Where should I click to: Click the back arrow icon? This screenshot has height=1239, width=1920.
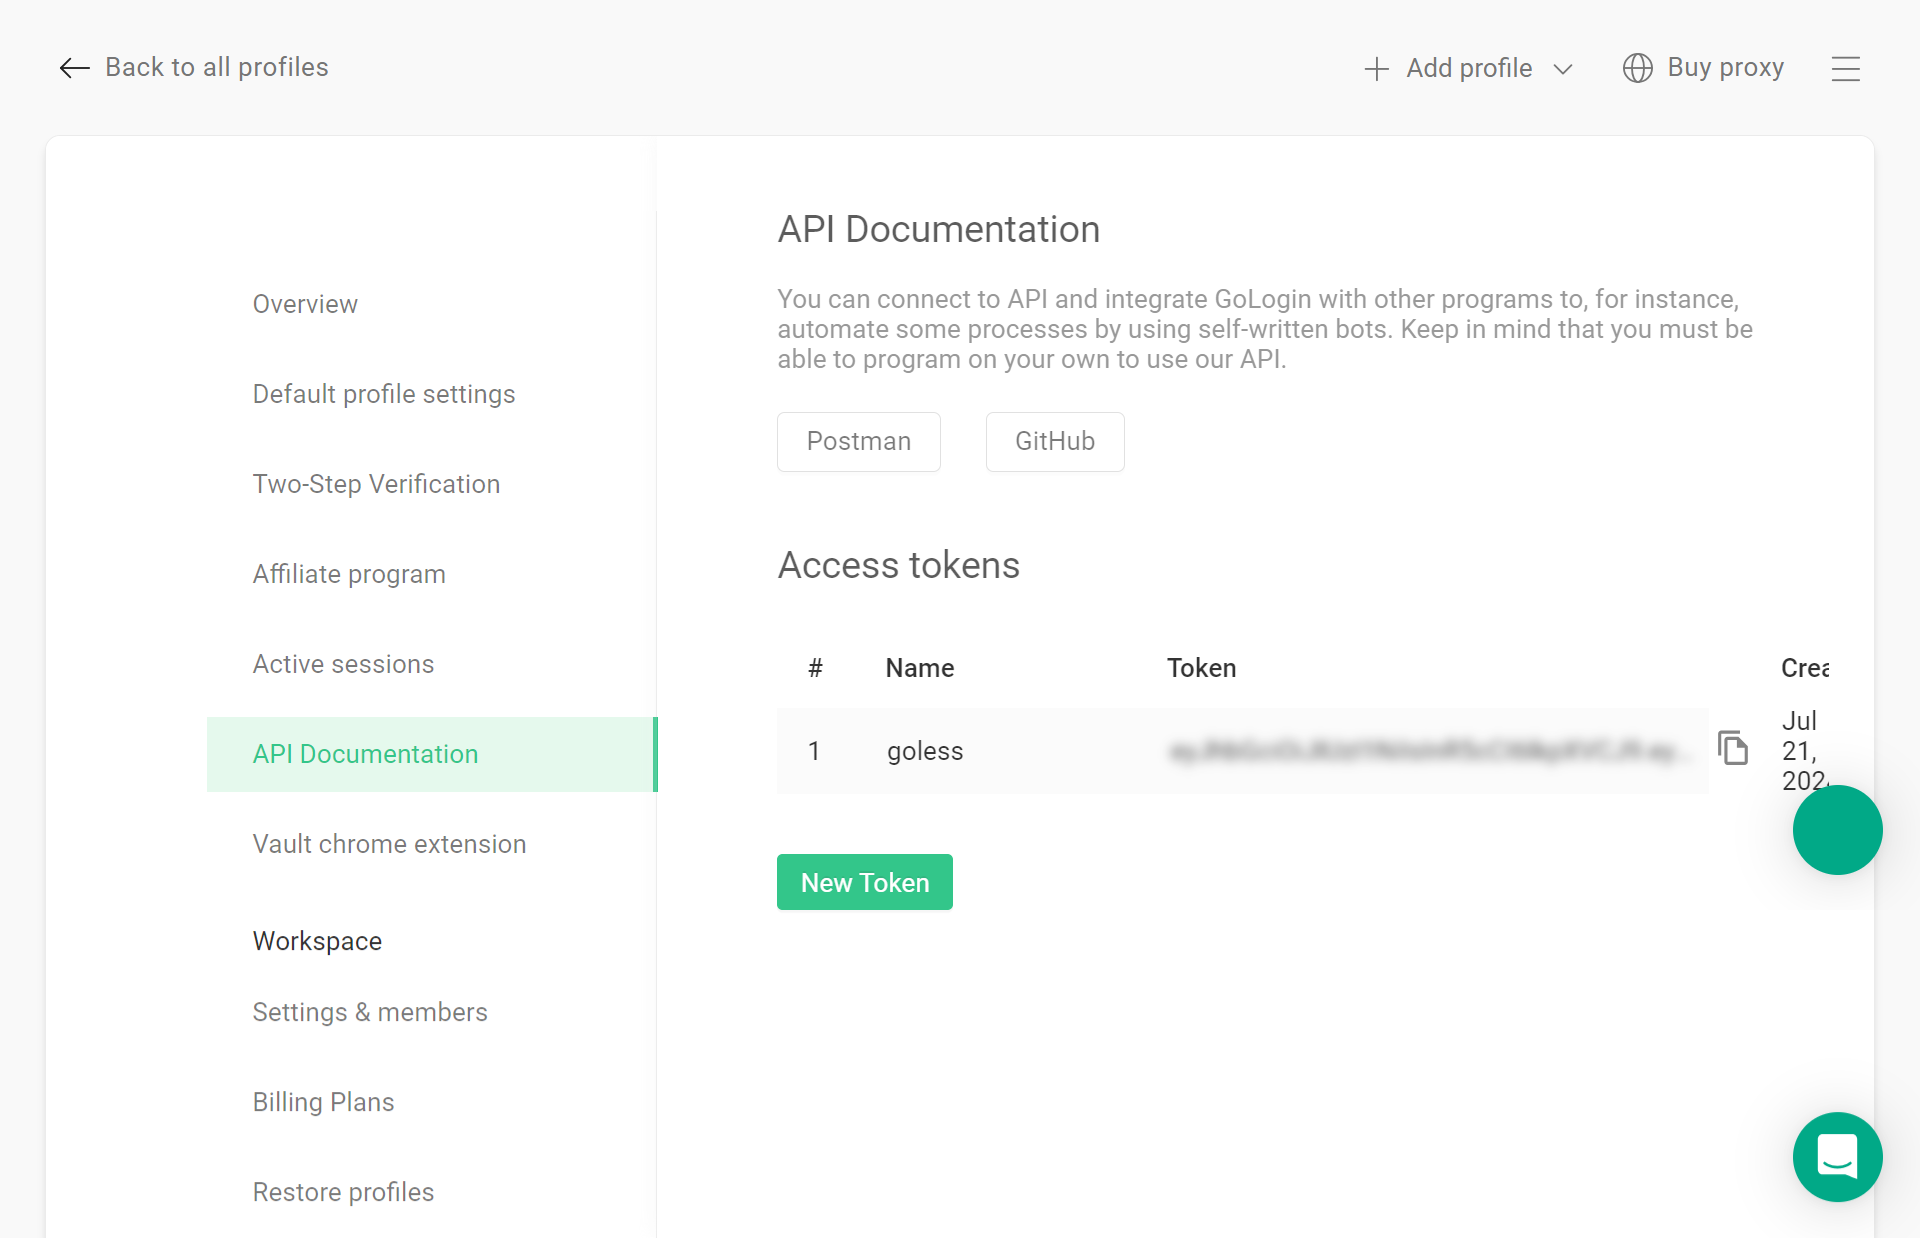click(74, 68)
